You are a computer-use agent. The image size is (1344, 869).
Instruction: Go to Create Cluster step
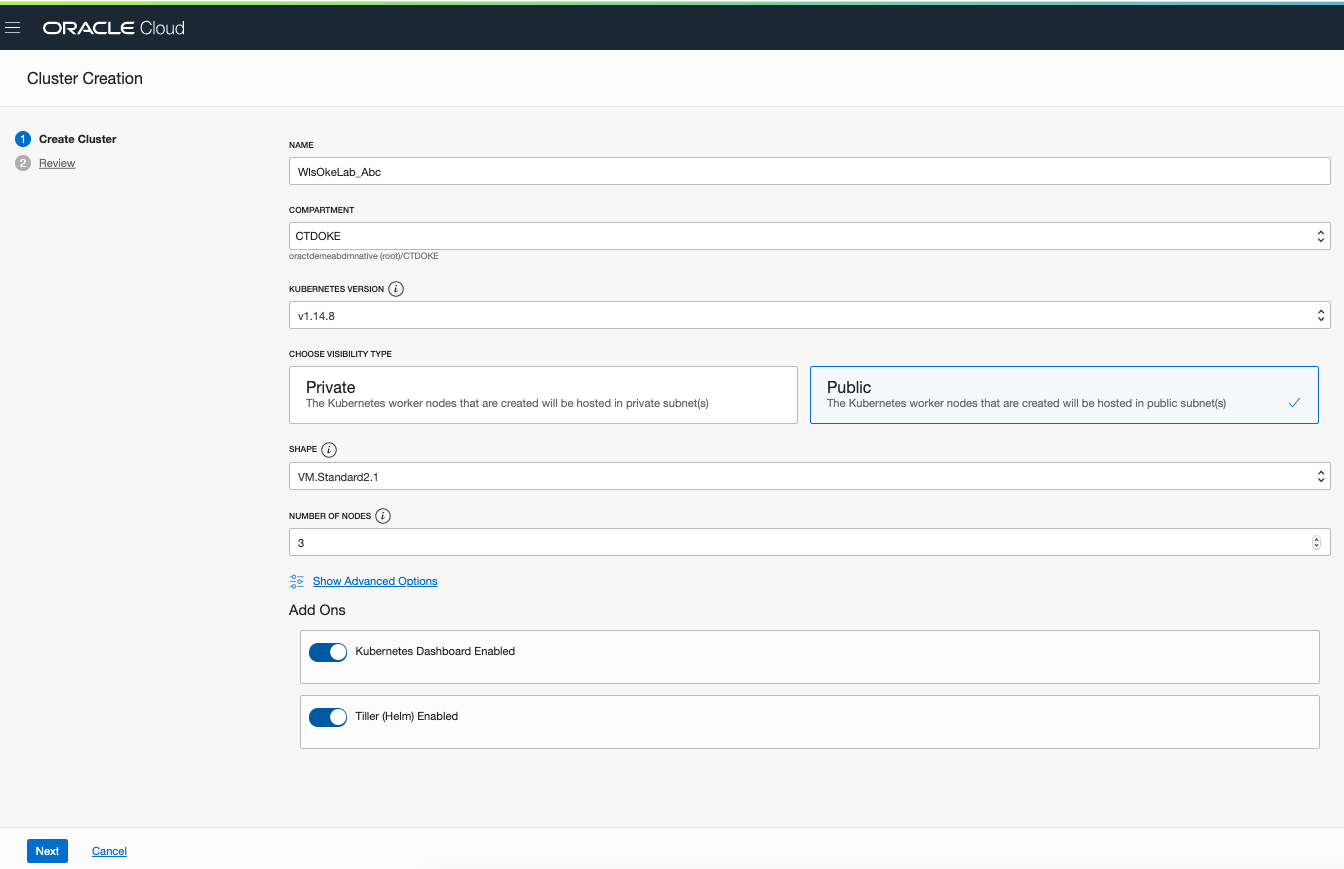click(x=78, y=139)
